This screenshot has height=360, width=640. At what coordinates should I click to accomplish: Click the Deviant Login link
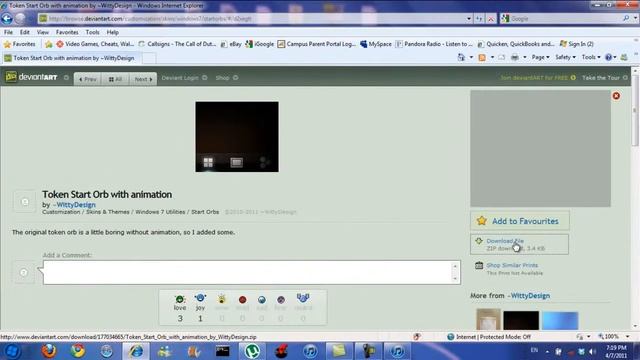click(x=180, y=78)
